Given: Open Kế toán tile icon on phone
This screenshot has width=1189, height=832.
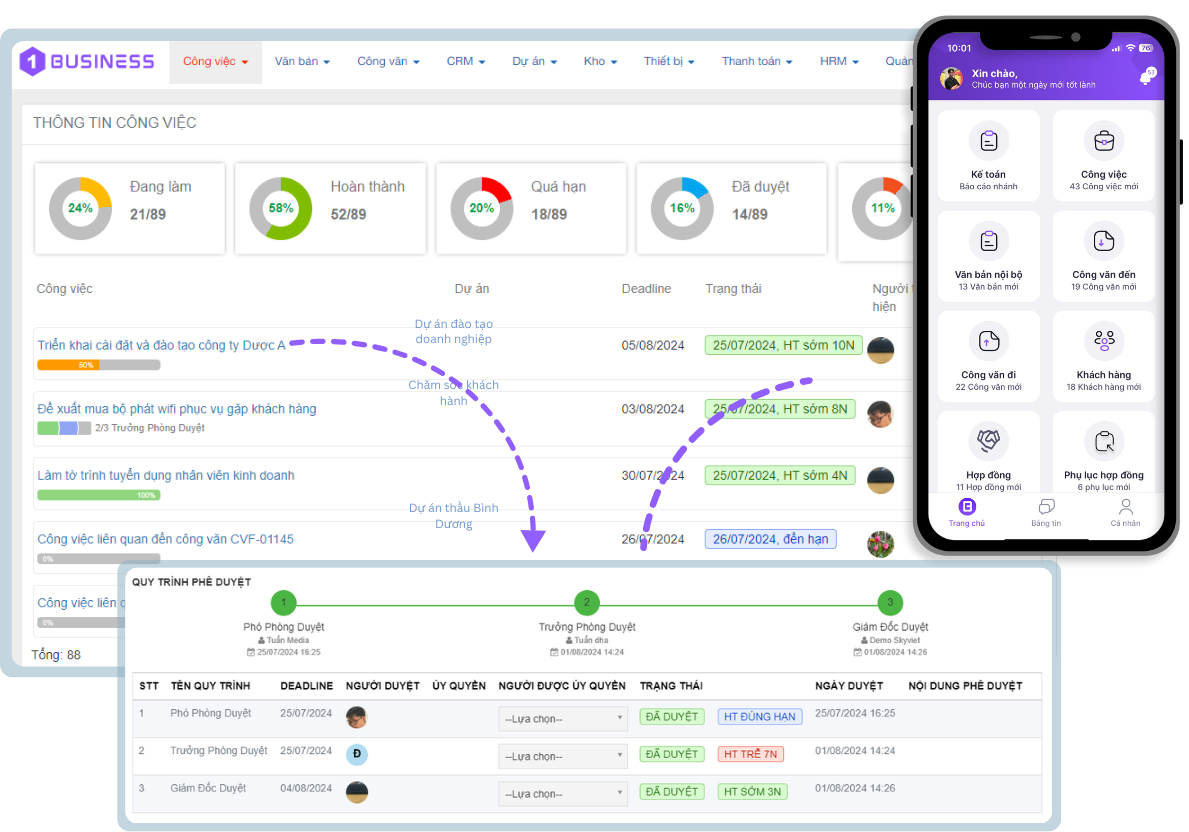Looking at the screenshot, I should (x=988, y=141).
